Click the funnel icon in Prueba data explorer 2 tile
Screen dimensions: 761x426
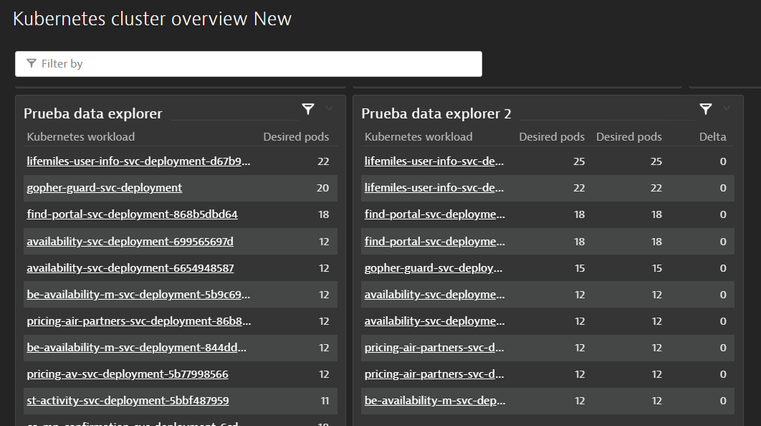706,109
